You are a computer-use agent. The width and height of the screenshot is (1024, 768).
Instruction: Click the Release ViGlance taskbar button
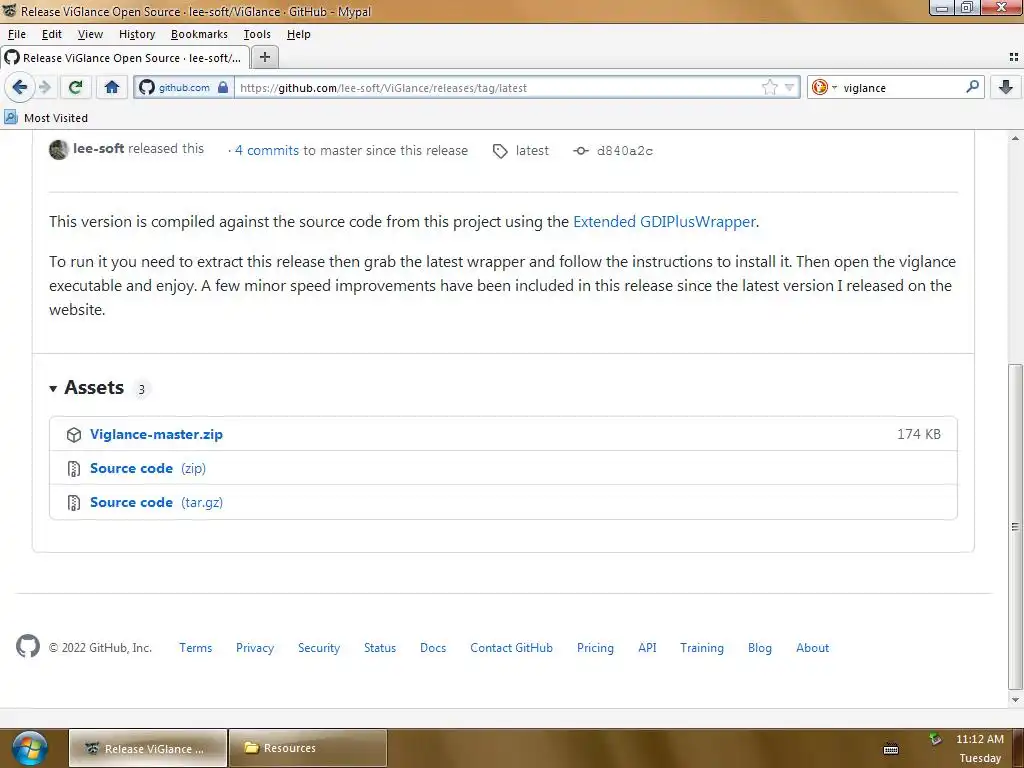[148, 748]
